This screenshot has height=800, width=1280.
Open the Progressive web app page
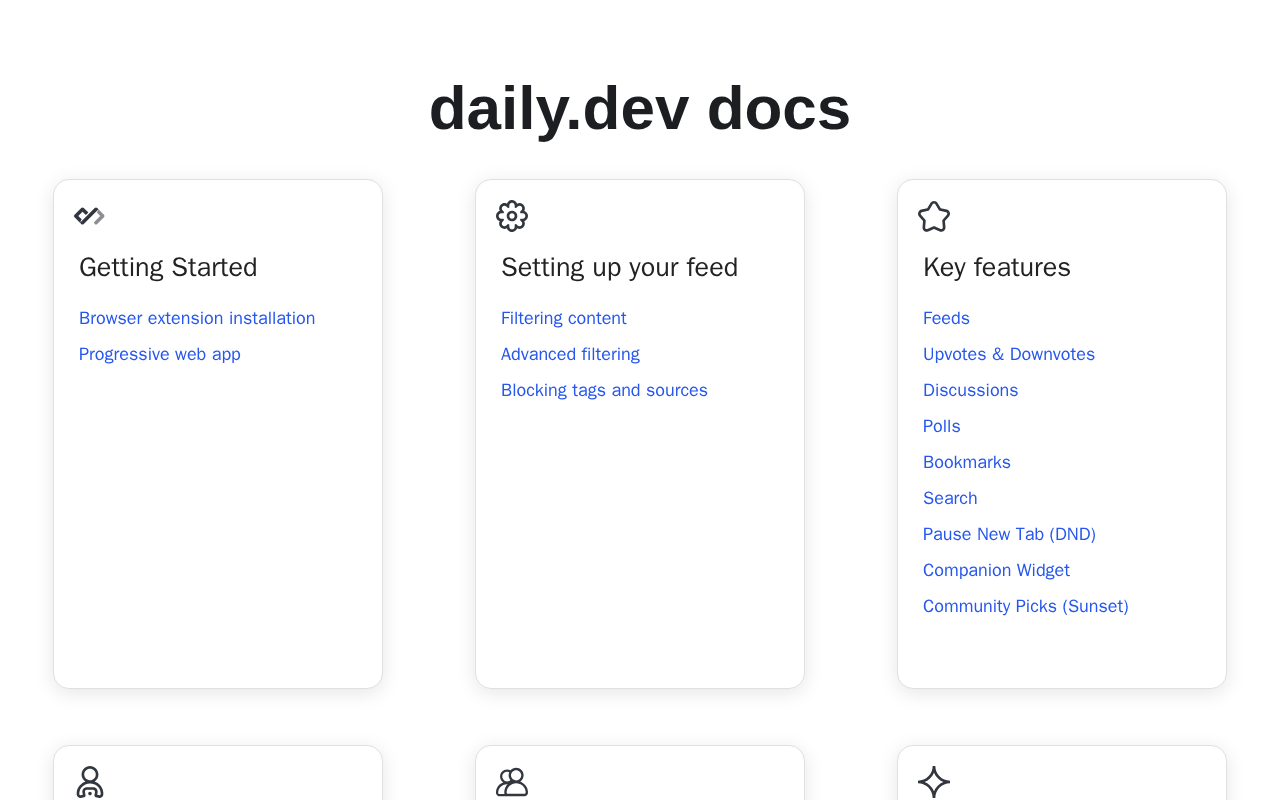[x=160, y=354]
